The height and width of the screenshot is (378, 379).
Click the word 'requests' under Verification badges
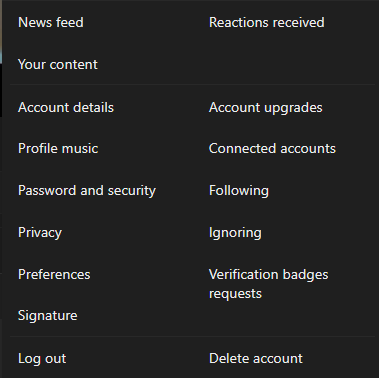pyautogui.click(x=235, y=294)
